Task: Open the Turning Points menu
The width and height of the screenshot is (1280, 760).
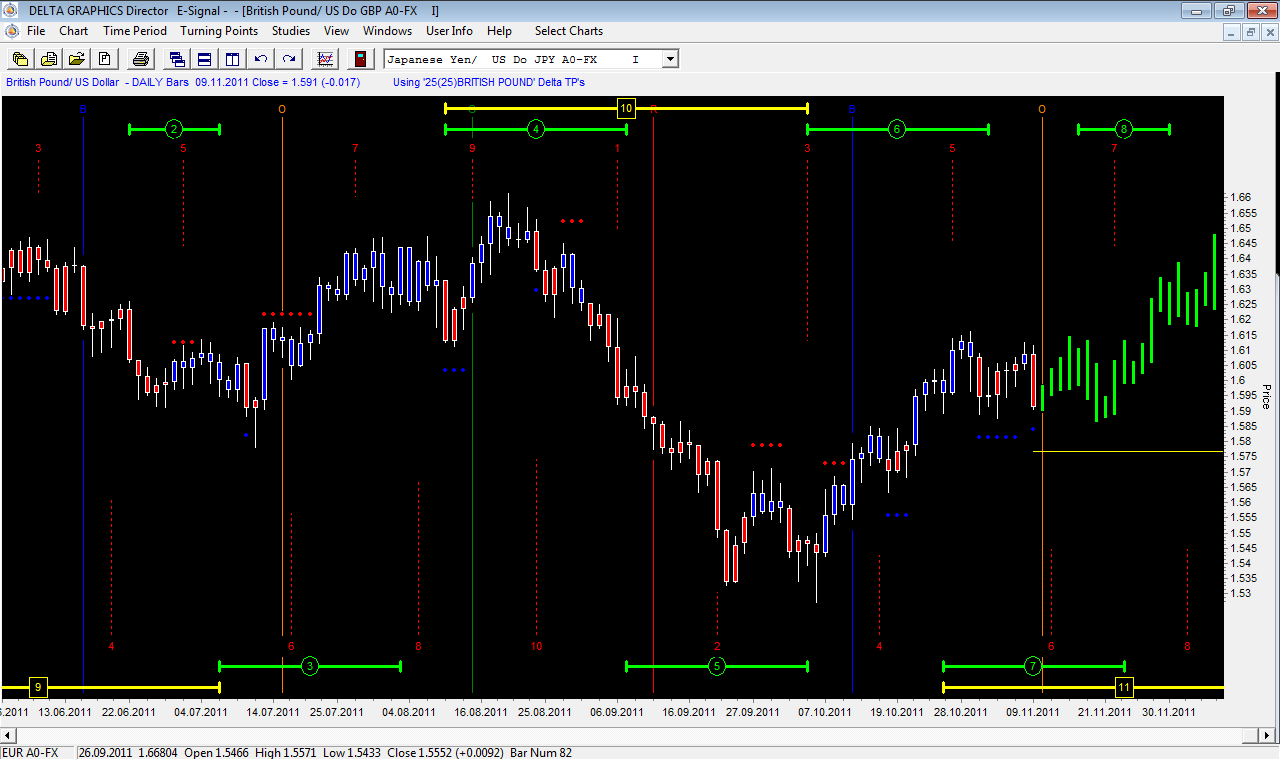Action: (x=219, y=31)
